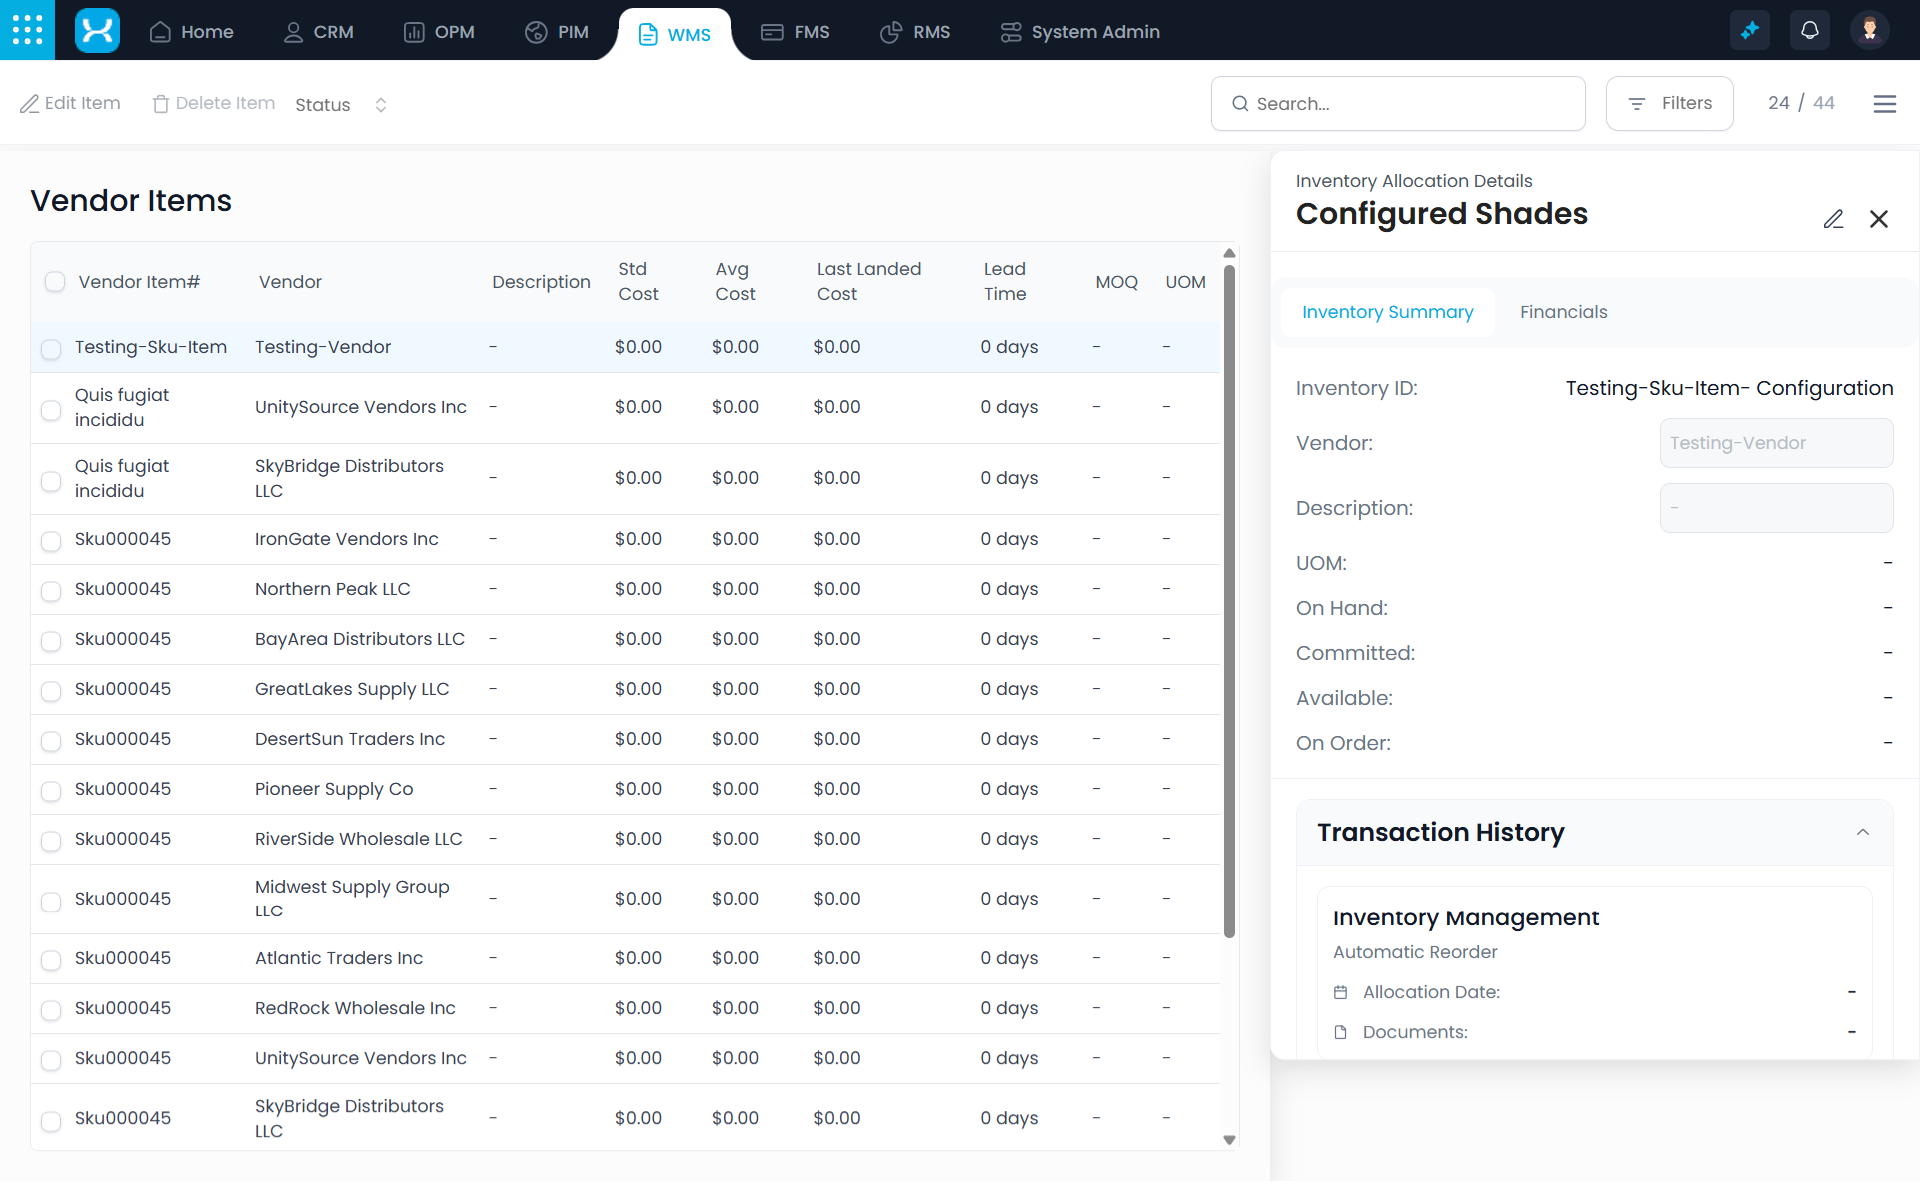Open the user avatar profile menu
Image resolution: width=1920 pixels, height=1184 pixels.
pos(1868,30)
